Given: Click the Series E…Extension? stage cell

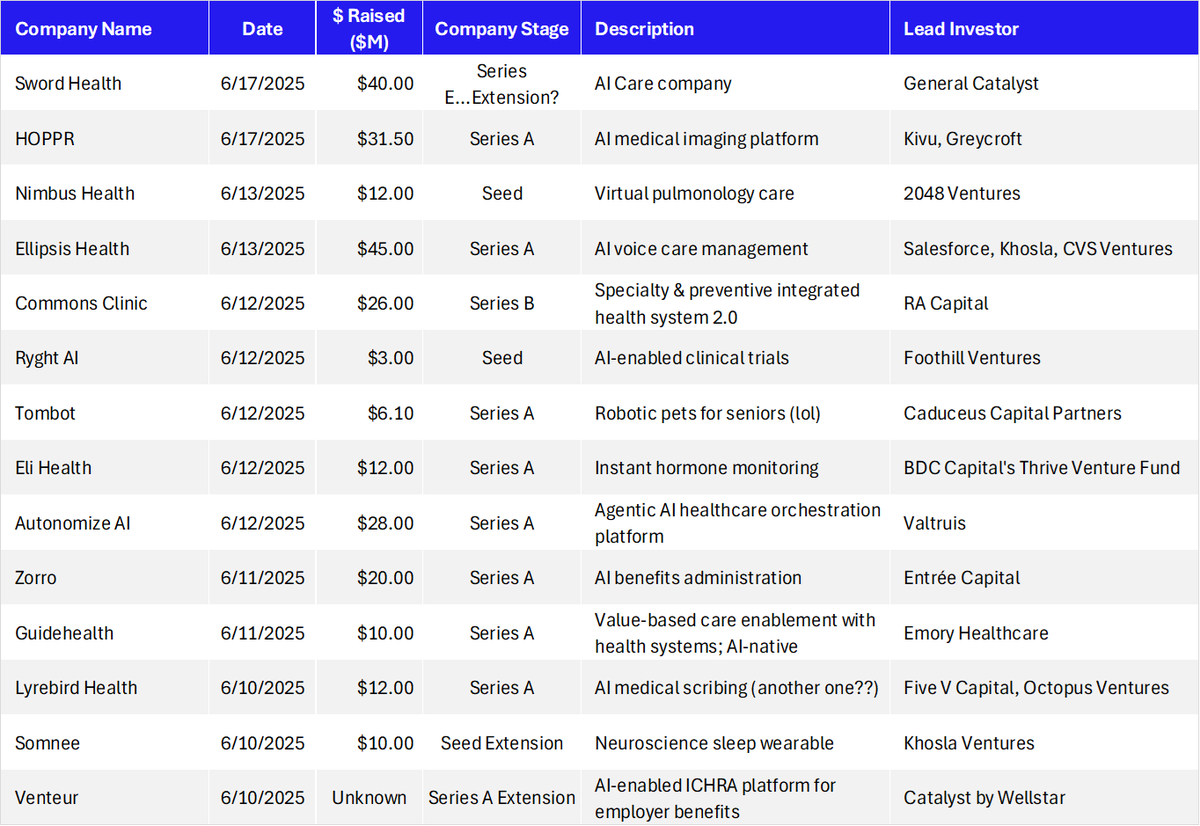Looking at the screenshot, I should pyautogui.click(x=502, y=83).
